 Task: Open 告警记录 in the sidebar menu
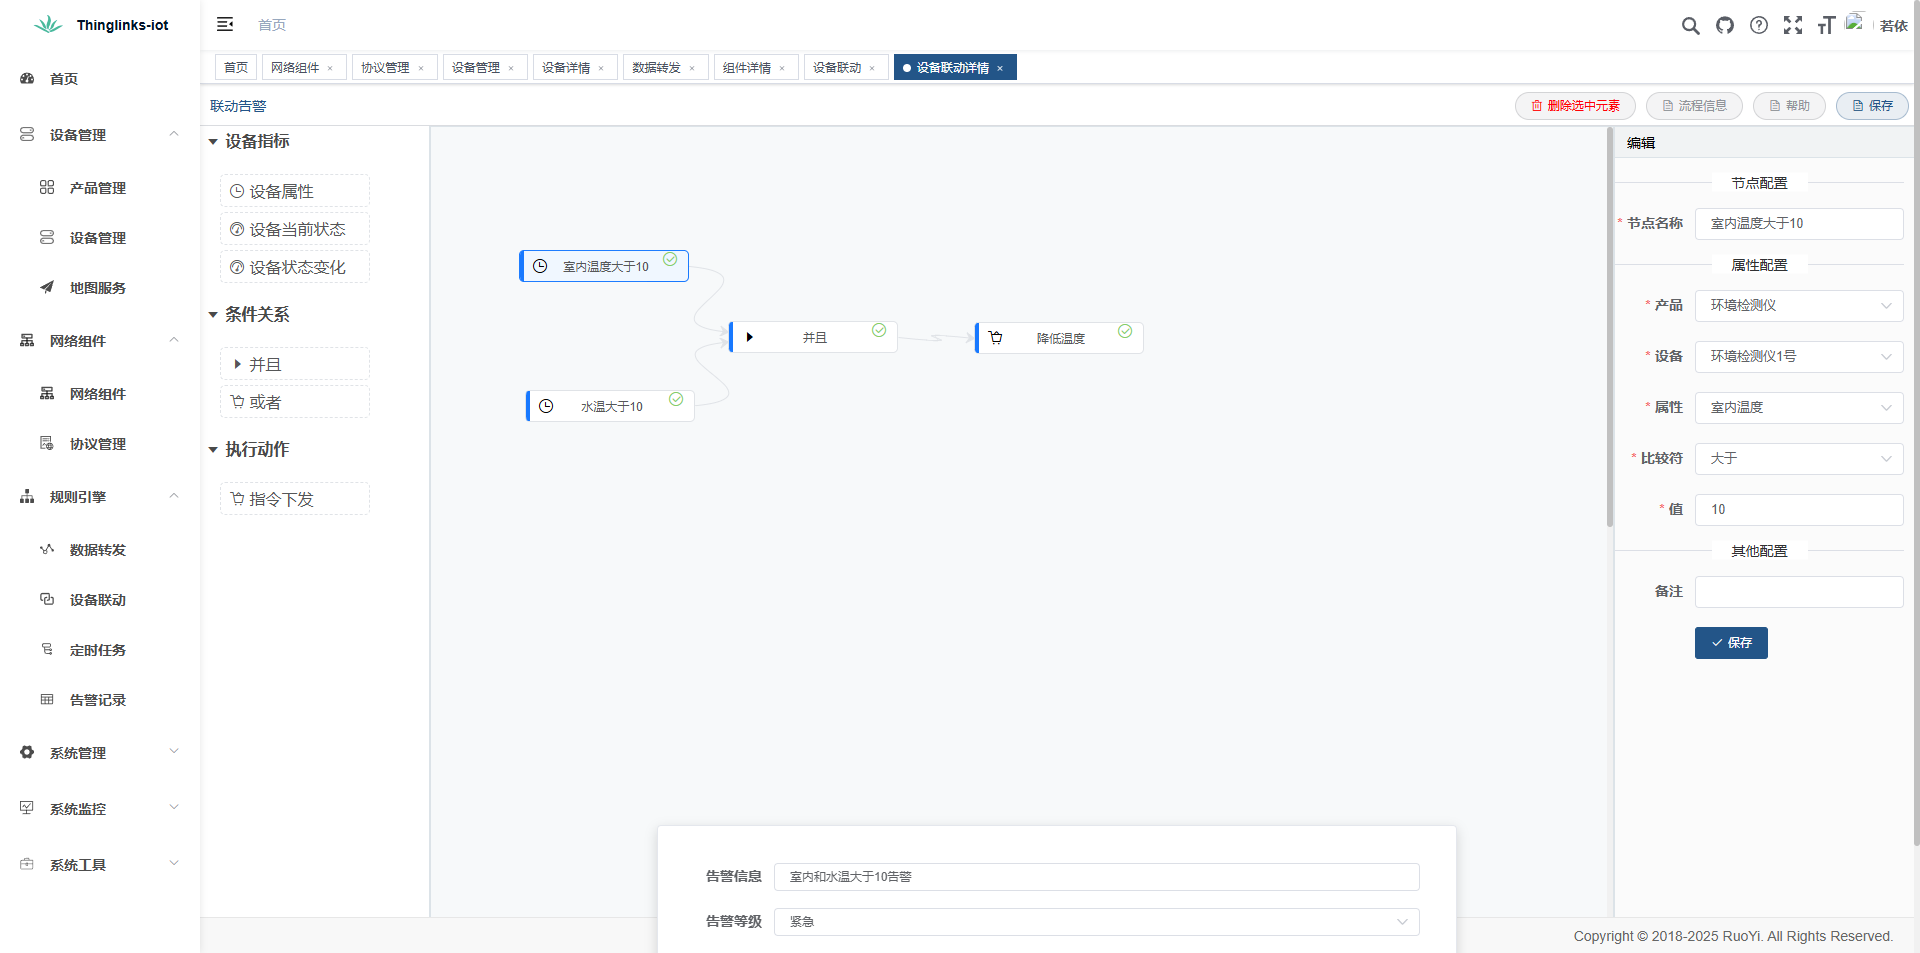click(98, 700)
